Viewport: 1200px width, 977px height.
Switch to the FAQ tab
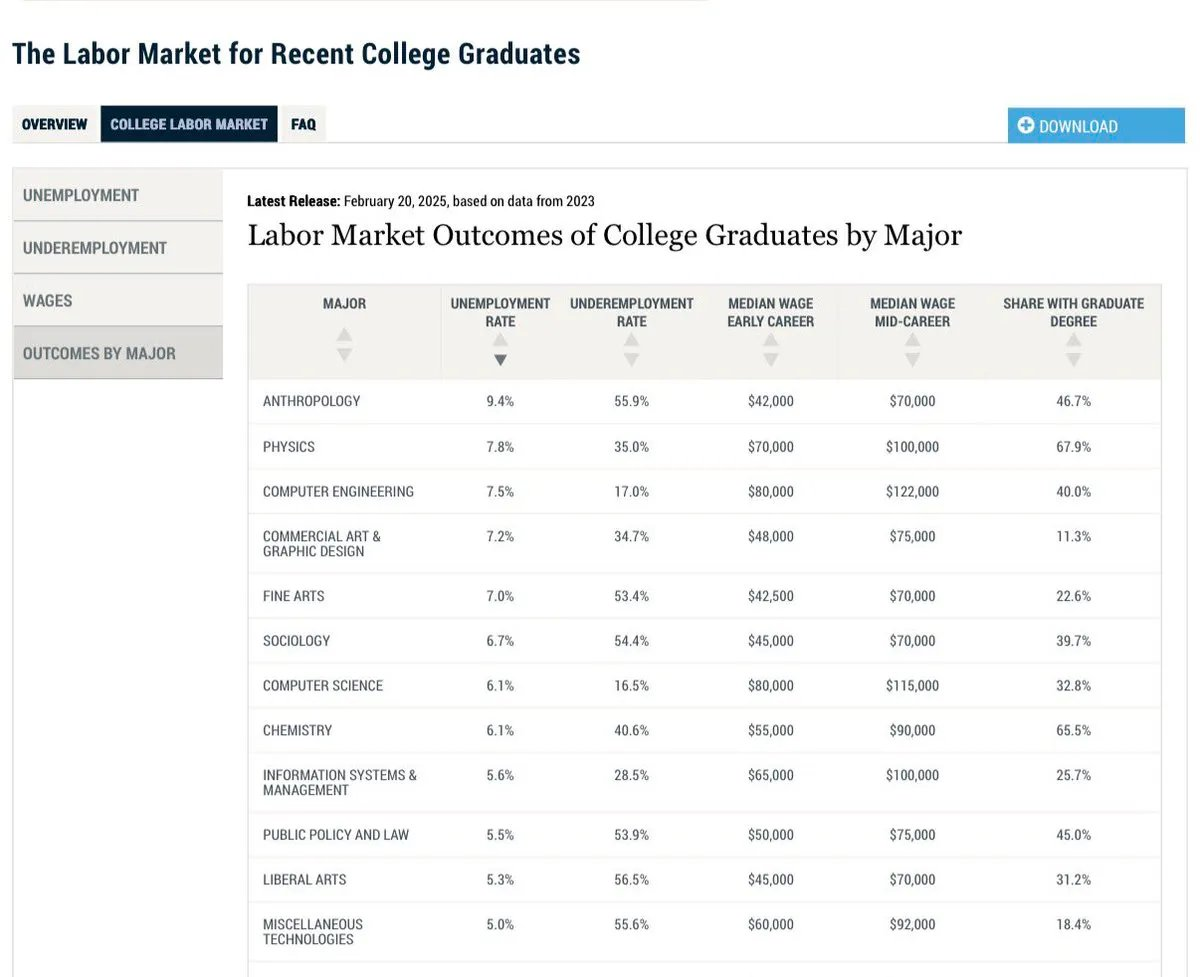[x=303, y=125]
